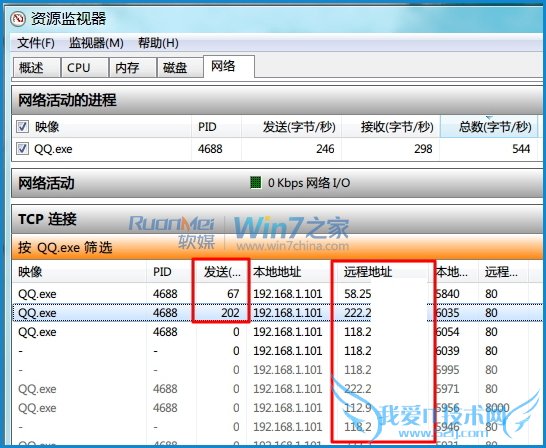The image size is (546, 448).
Task: Select TCP row with local port 6054
Action: 277,332
